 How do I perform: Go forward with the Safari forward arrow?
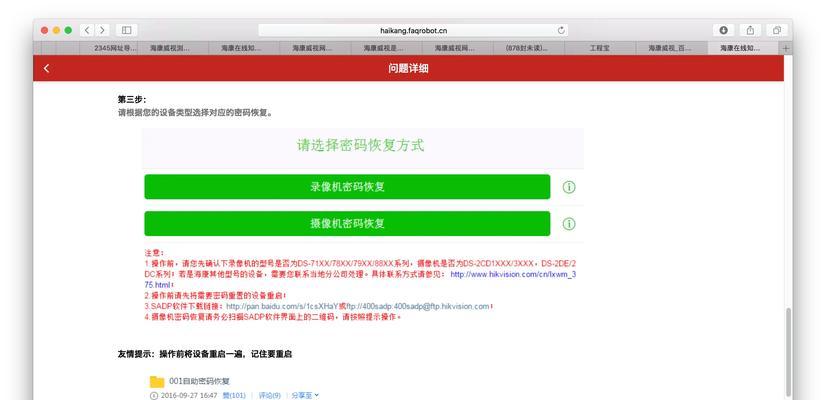(x=102, y=31)
